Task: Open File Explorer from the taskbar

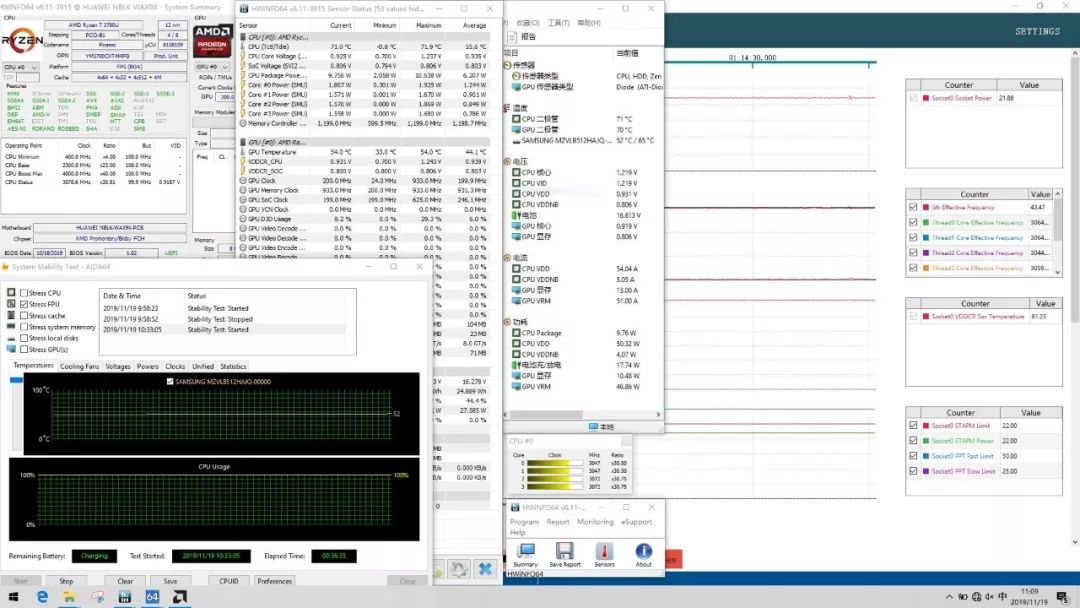Action: pyautogui.click(x=71, y=597)
